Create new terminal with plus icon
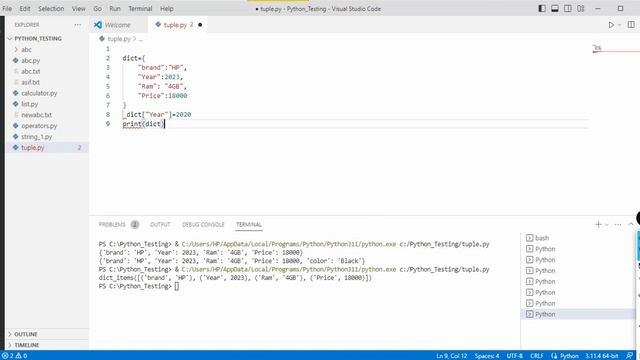 pyautogui.click(x=598, y=224)
